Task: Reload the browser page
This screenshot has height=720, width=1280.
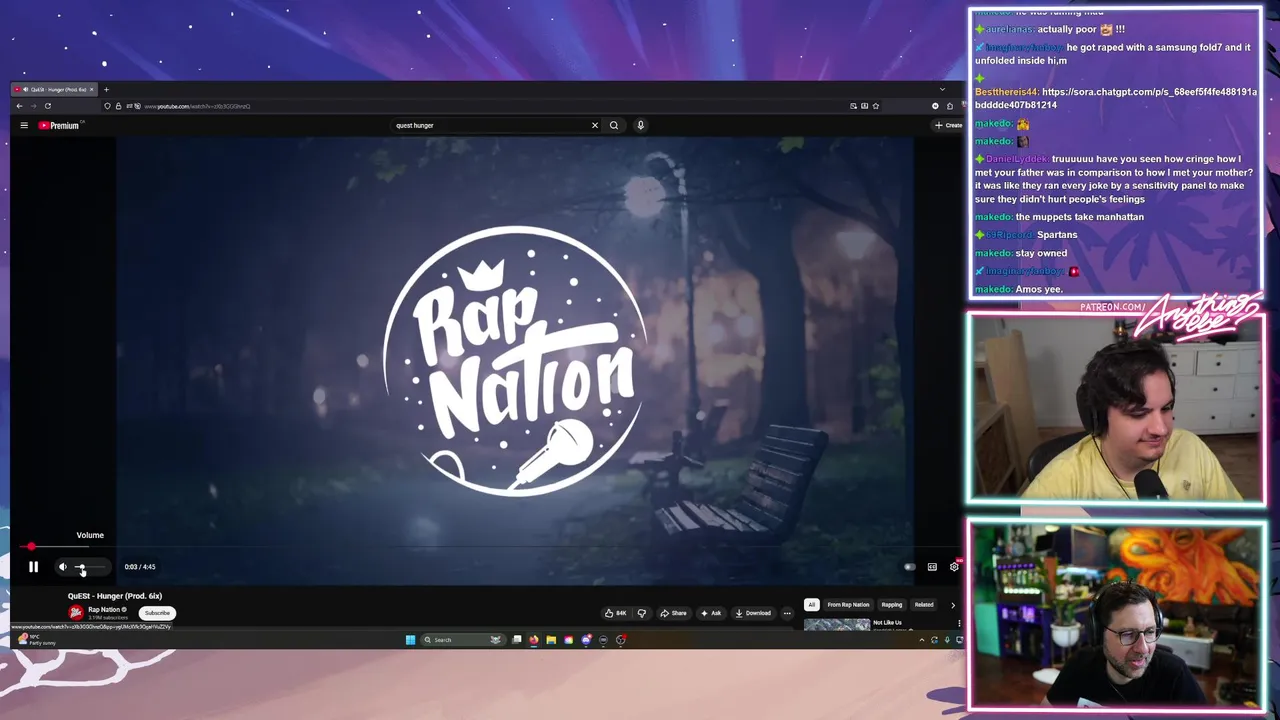Action: [x=47, y=106]
